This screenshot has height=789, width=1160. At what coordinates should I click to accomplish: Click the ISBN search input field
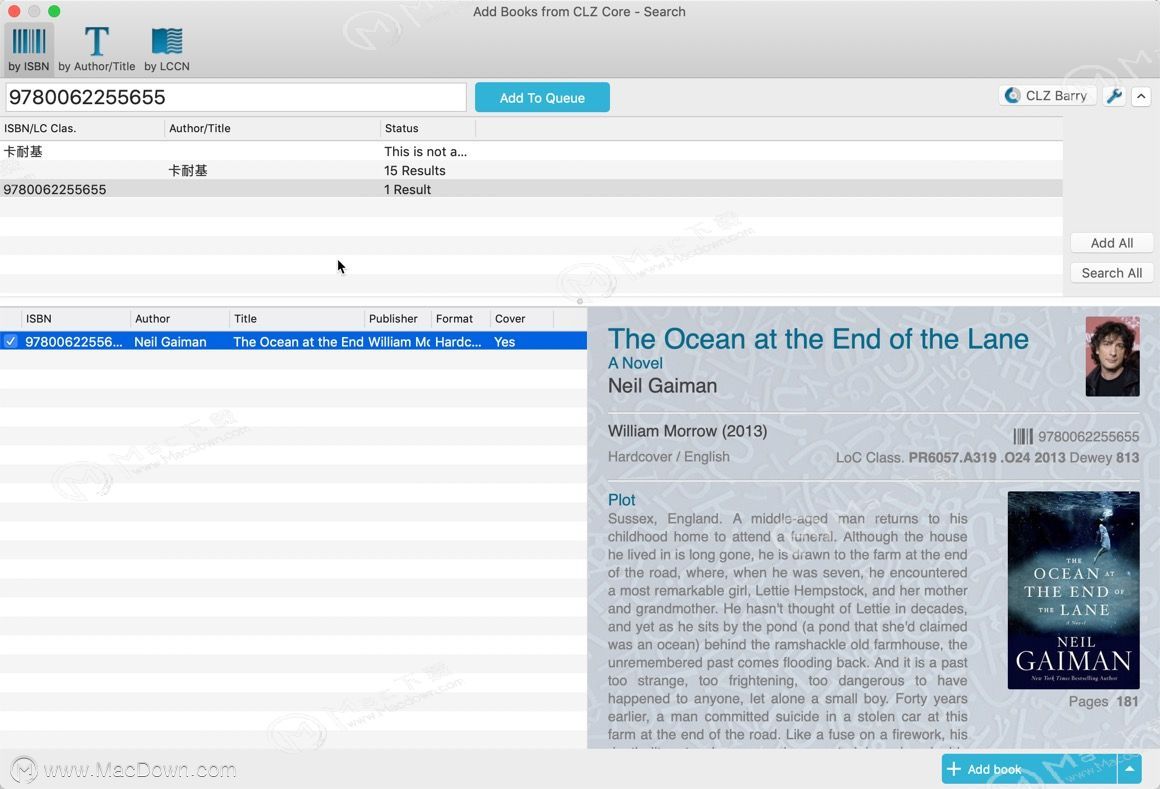236,97
